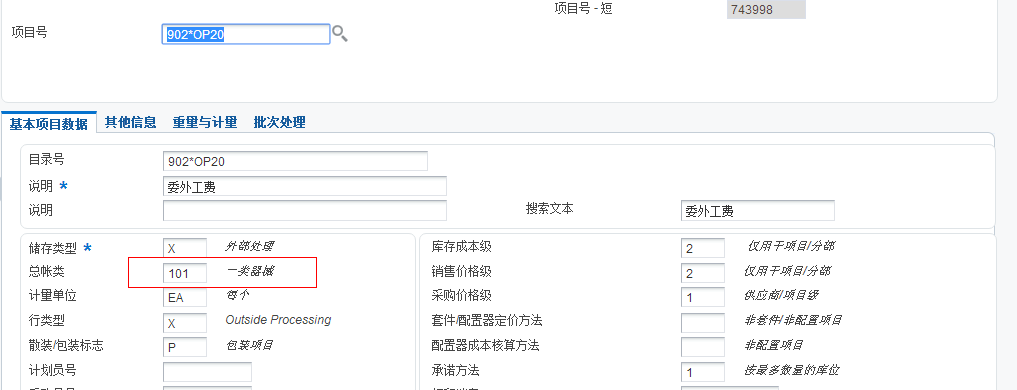Screen dimensions: 1017x390
Task: Select the 供应商/项目级 description text
Action: pyautogui.click(x=782, y=295)
